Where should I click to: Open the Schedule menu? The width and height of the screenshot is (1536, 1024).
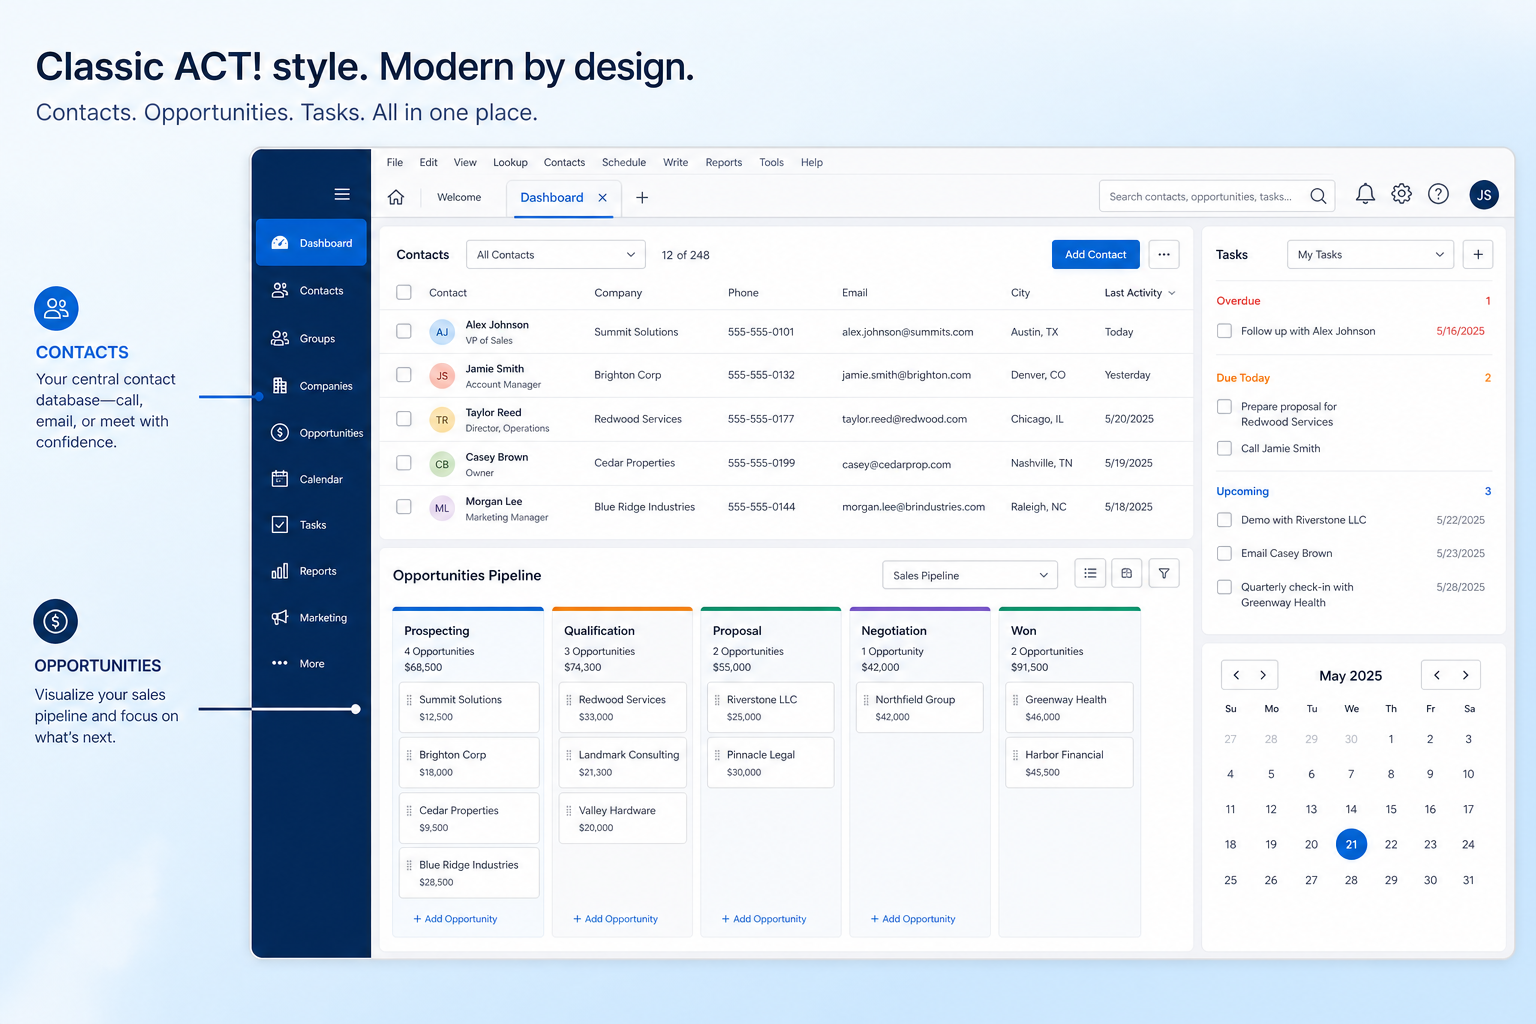click(624, 162)
